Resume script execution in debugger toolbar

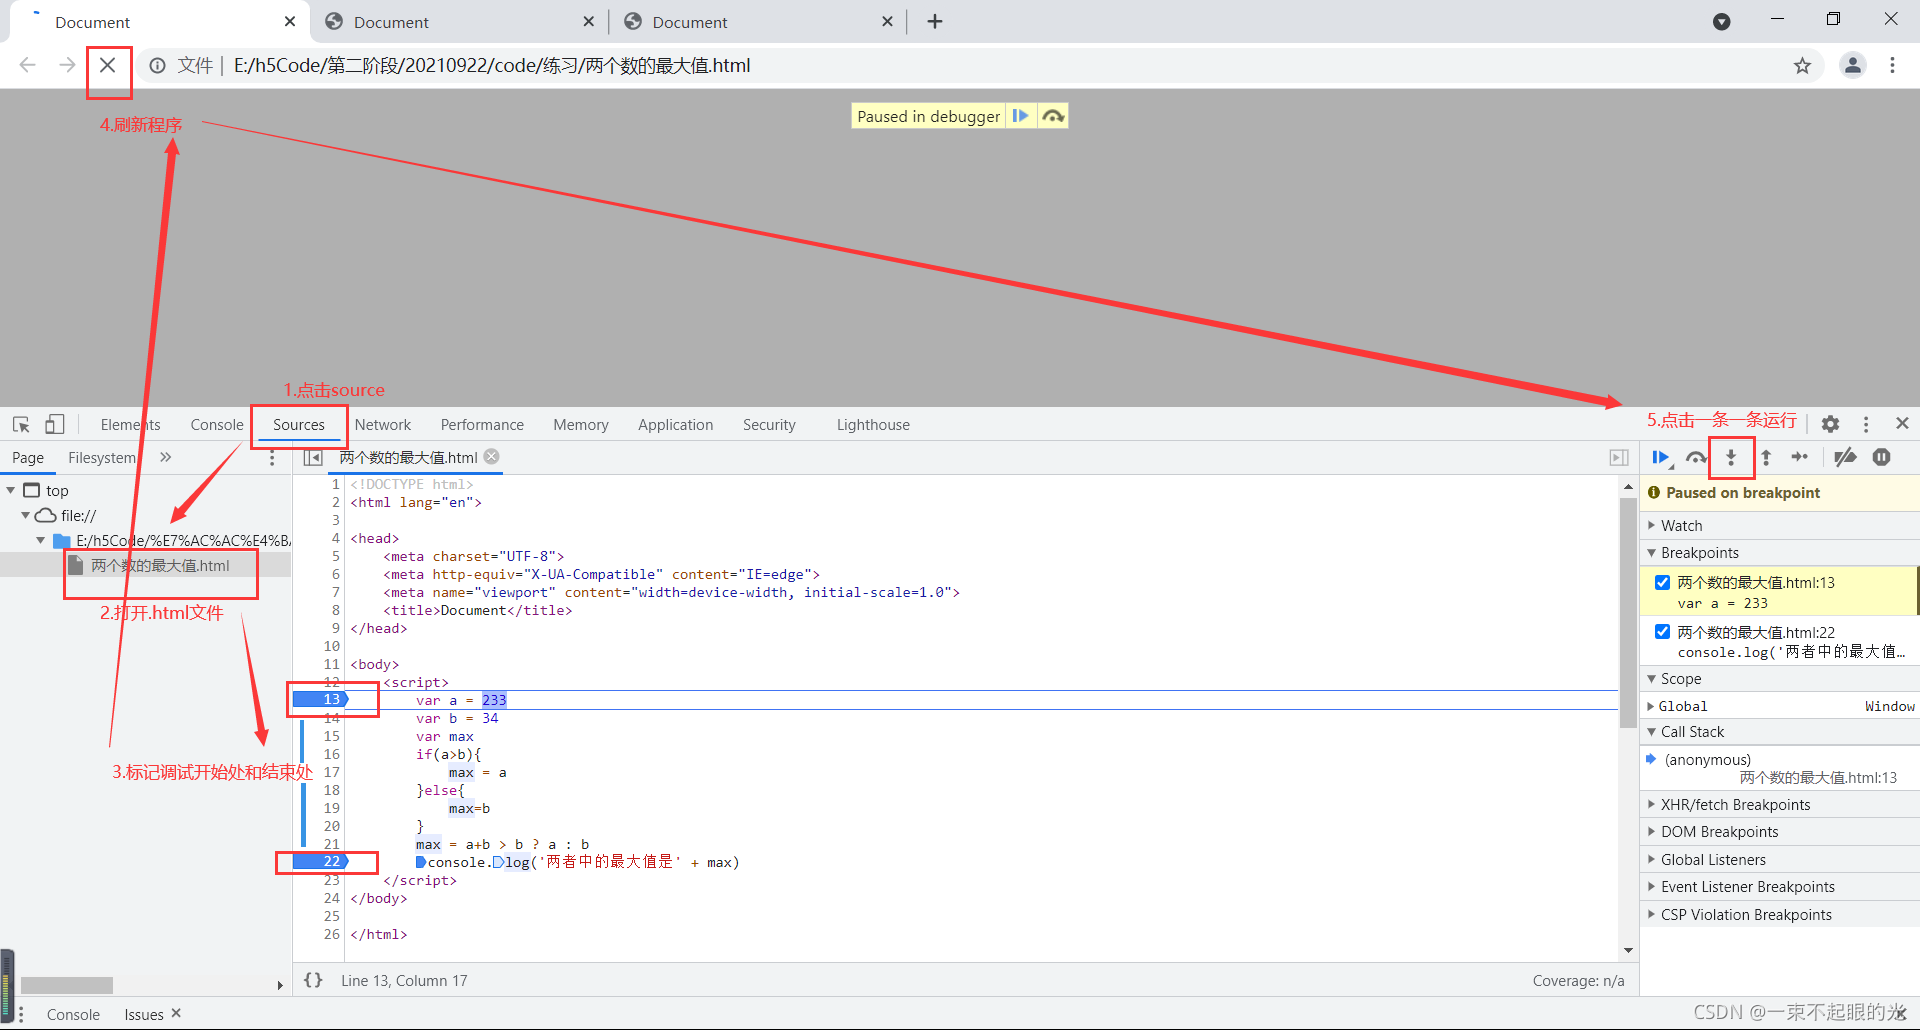[1661, 458]
